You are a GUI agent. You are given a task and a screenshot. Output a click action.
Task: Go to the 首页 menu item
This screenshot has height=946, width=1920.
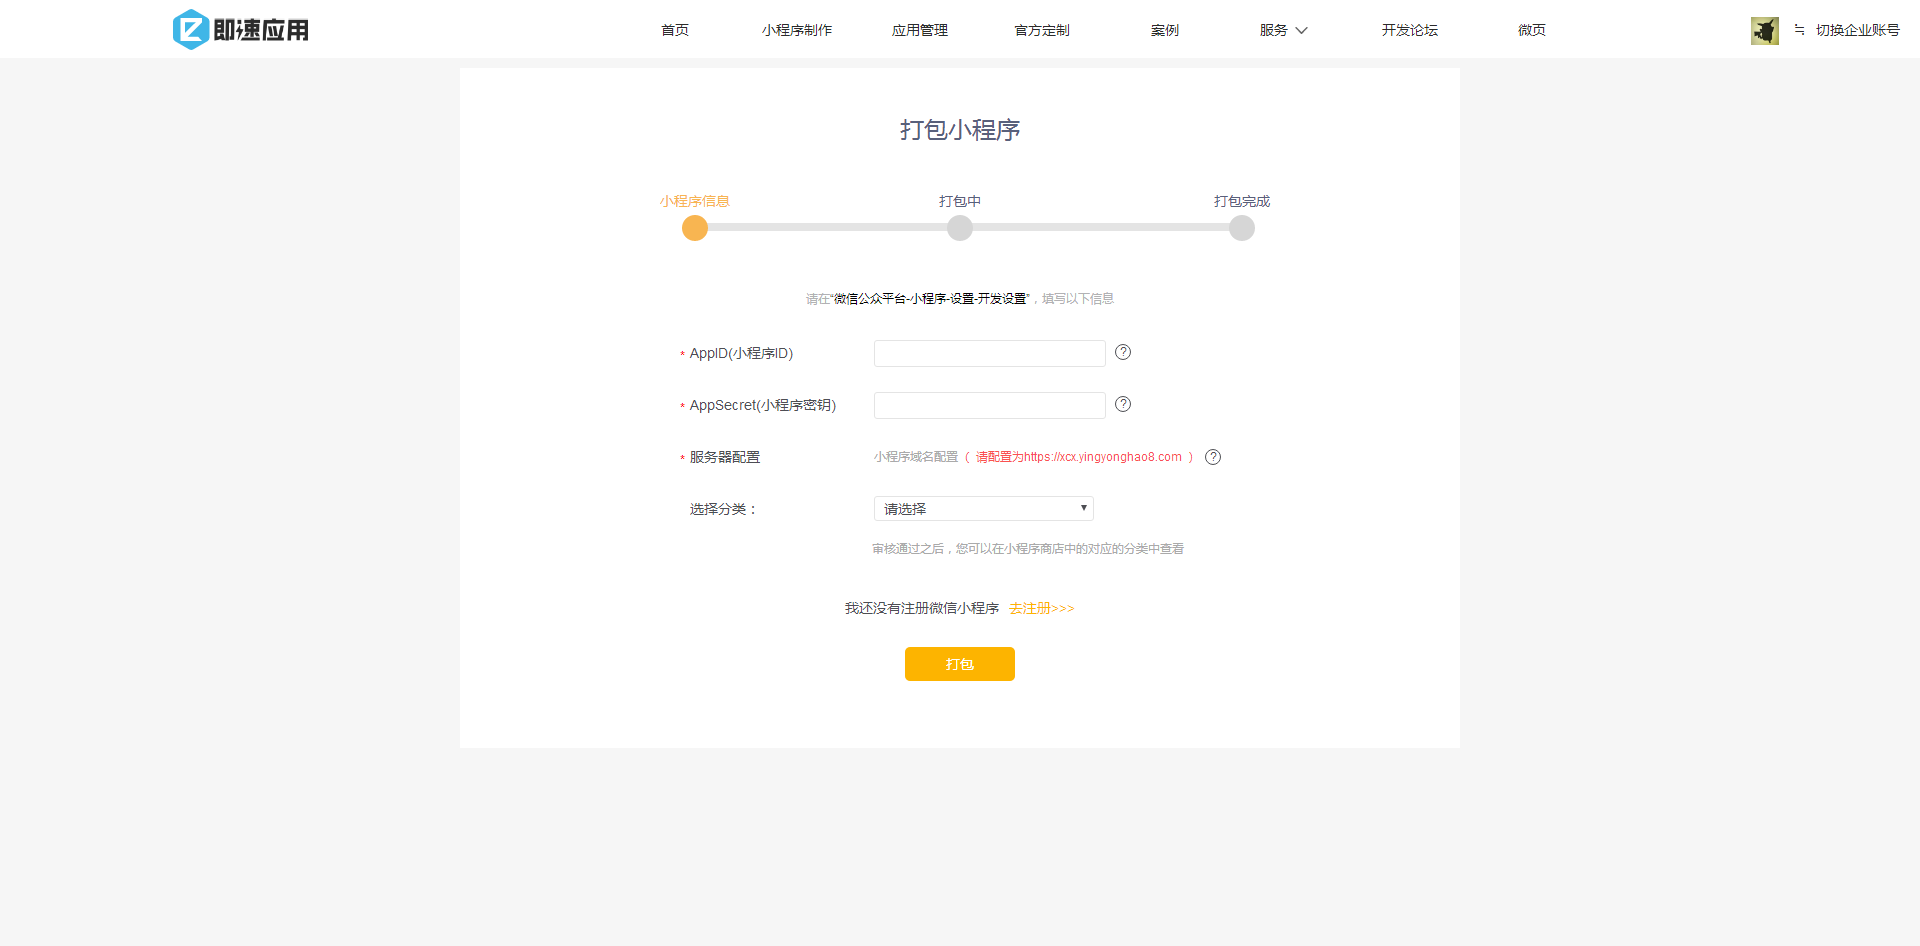click(674, 30)
